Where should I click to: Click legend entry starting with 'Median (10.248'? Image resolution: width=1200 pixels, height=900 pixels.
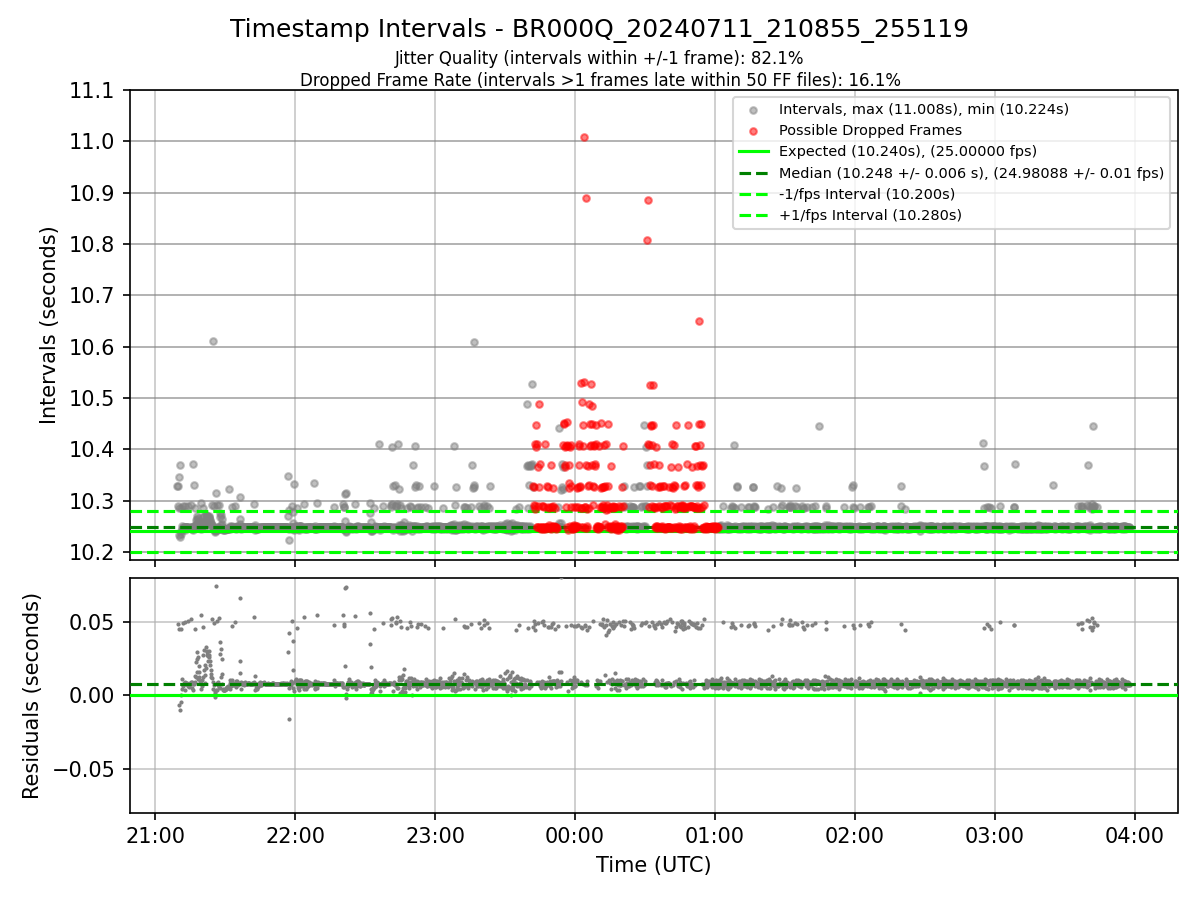click(971, 172)
